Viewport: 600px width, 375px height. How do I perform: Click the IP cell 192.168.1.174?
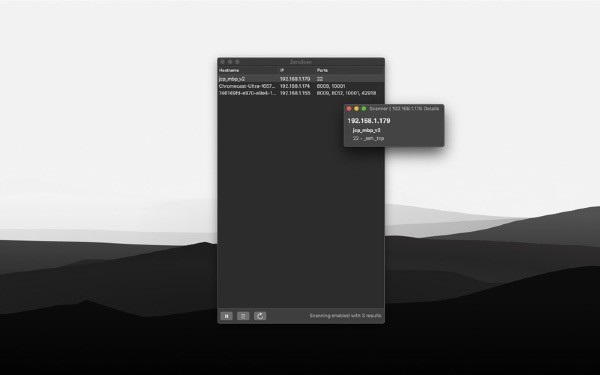[295, 86]
